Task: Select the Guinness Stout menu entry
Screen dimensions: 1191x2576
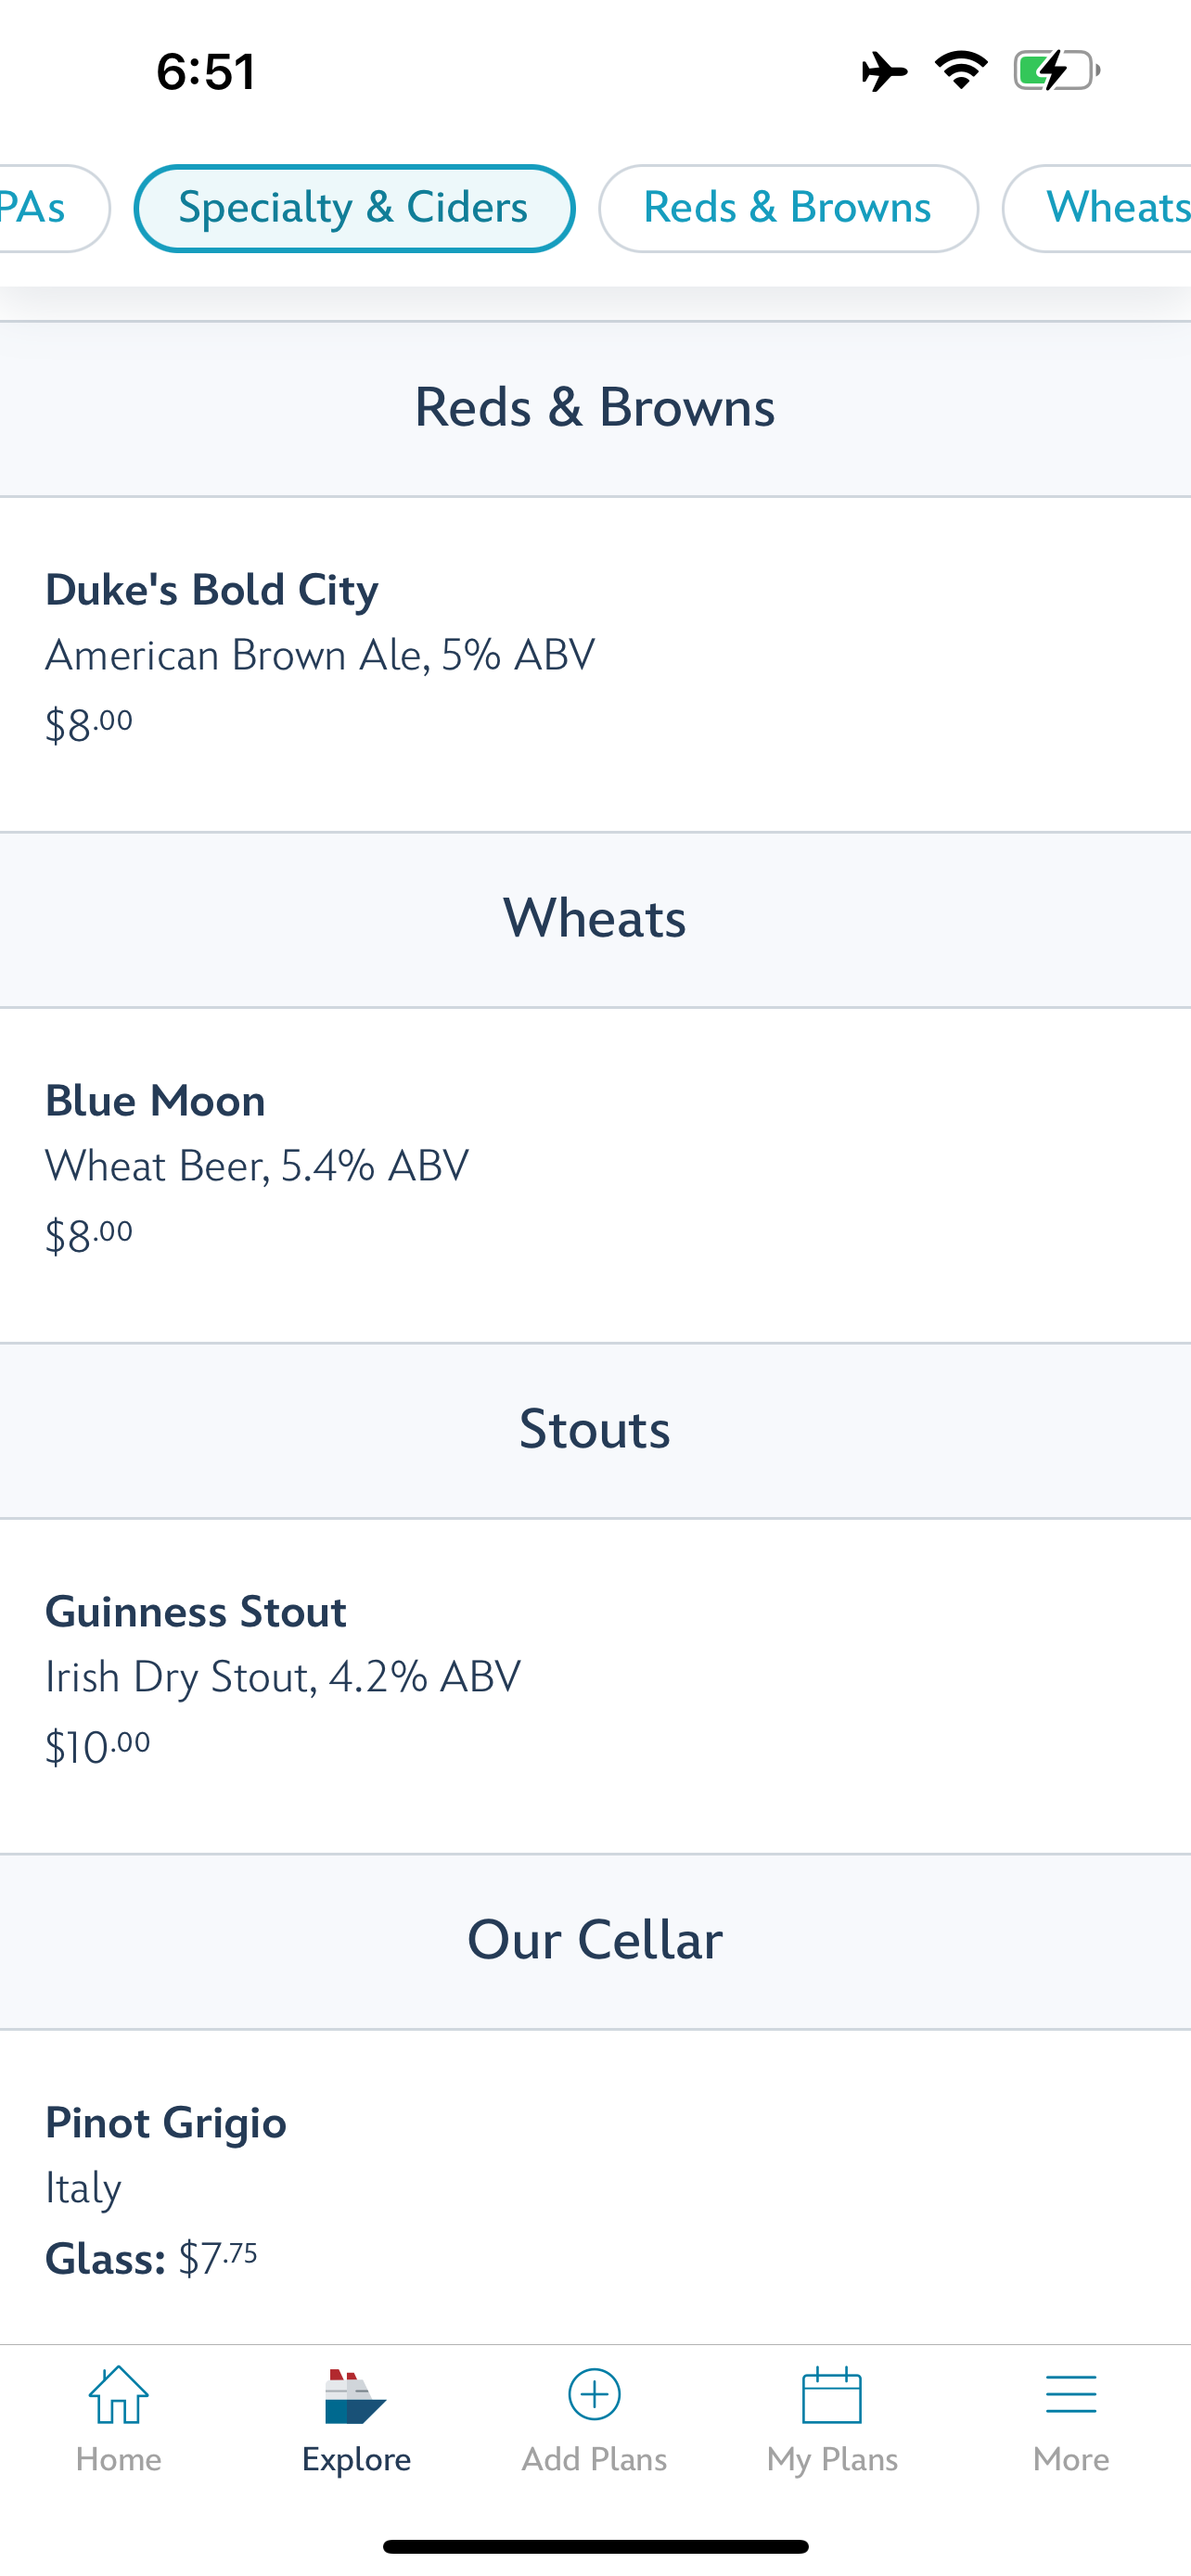Action: (x=594, y=1678)
